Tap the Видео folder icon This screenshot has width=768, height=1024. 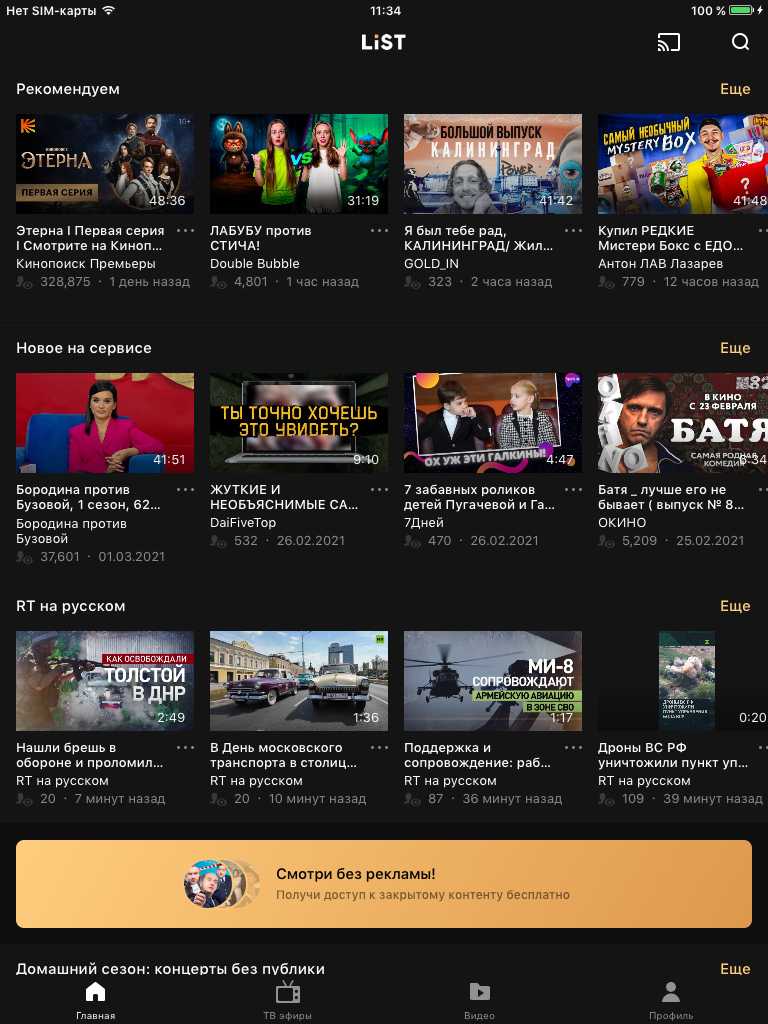pyautogui.click(x=479, y=992)
